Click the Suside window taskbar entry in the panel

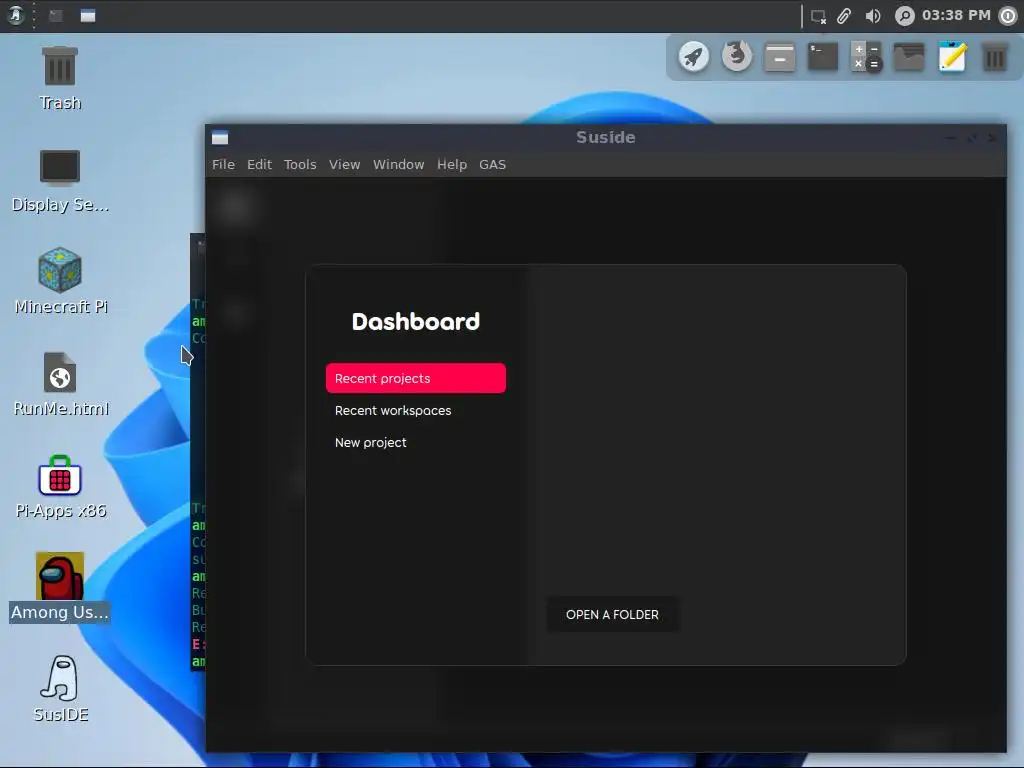[x=88, y=16]
